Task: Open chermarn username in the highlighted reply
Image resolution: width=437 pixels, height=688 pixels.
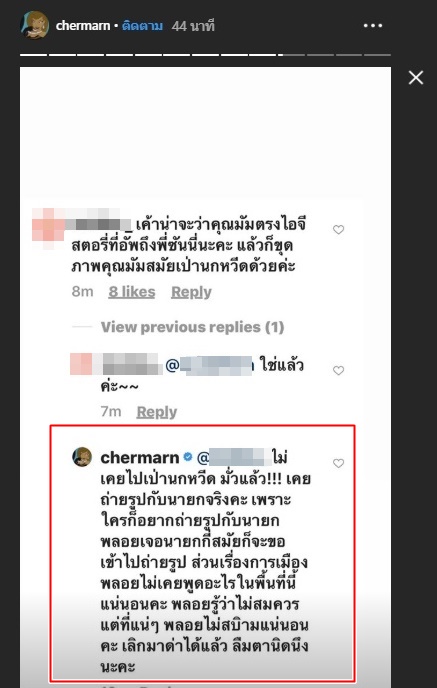Action: [x=140, y=458]
